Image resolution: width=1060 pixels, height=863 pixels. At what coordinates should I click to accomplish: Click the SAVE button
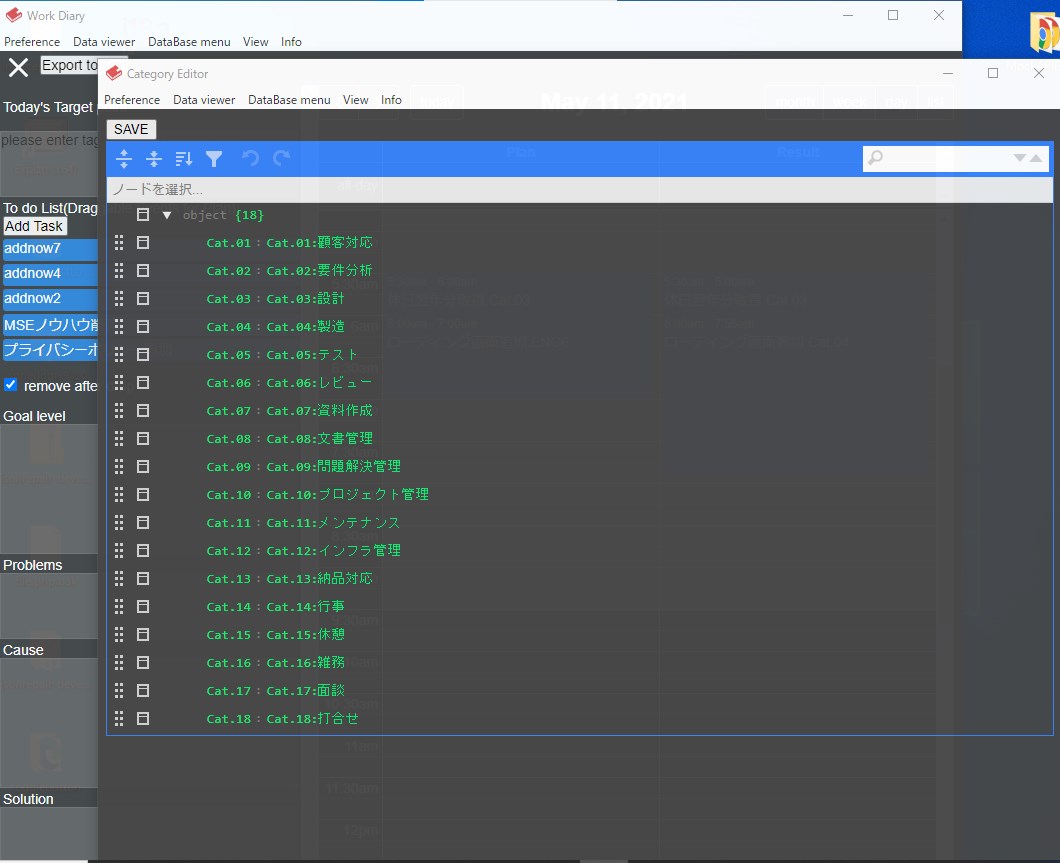(131, 129)
